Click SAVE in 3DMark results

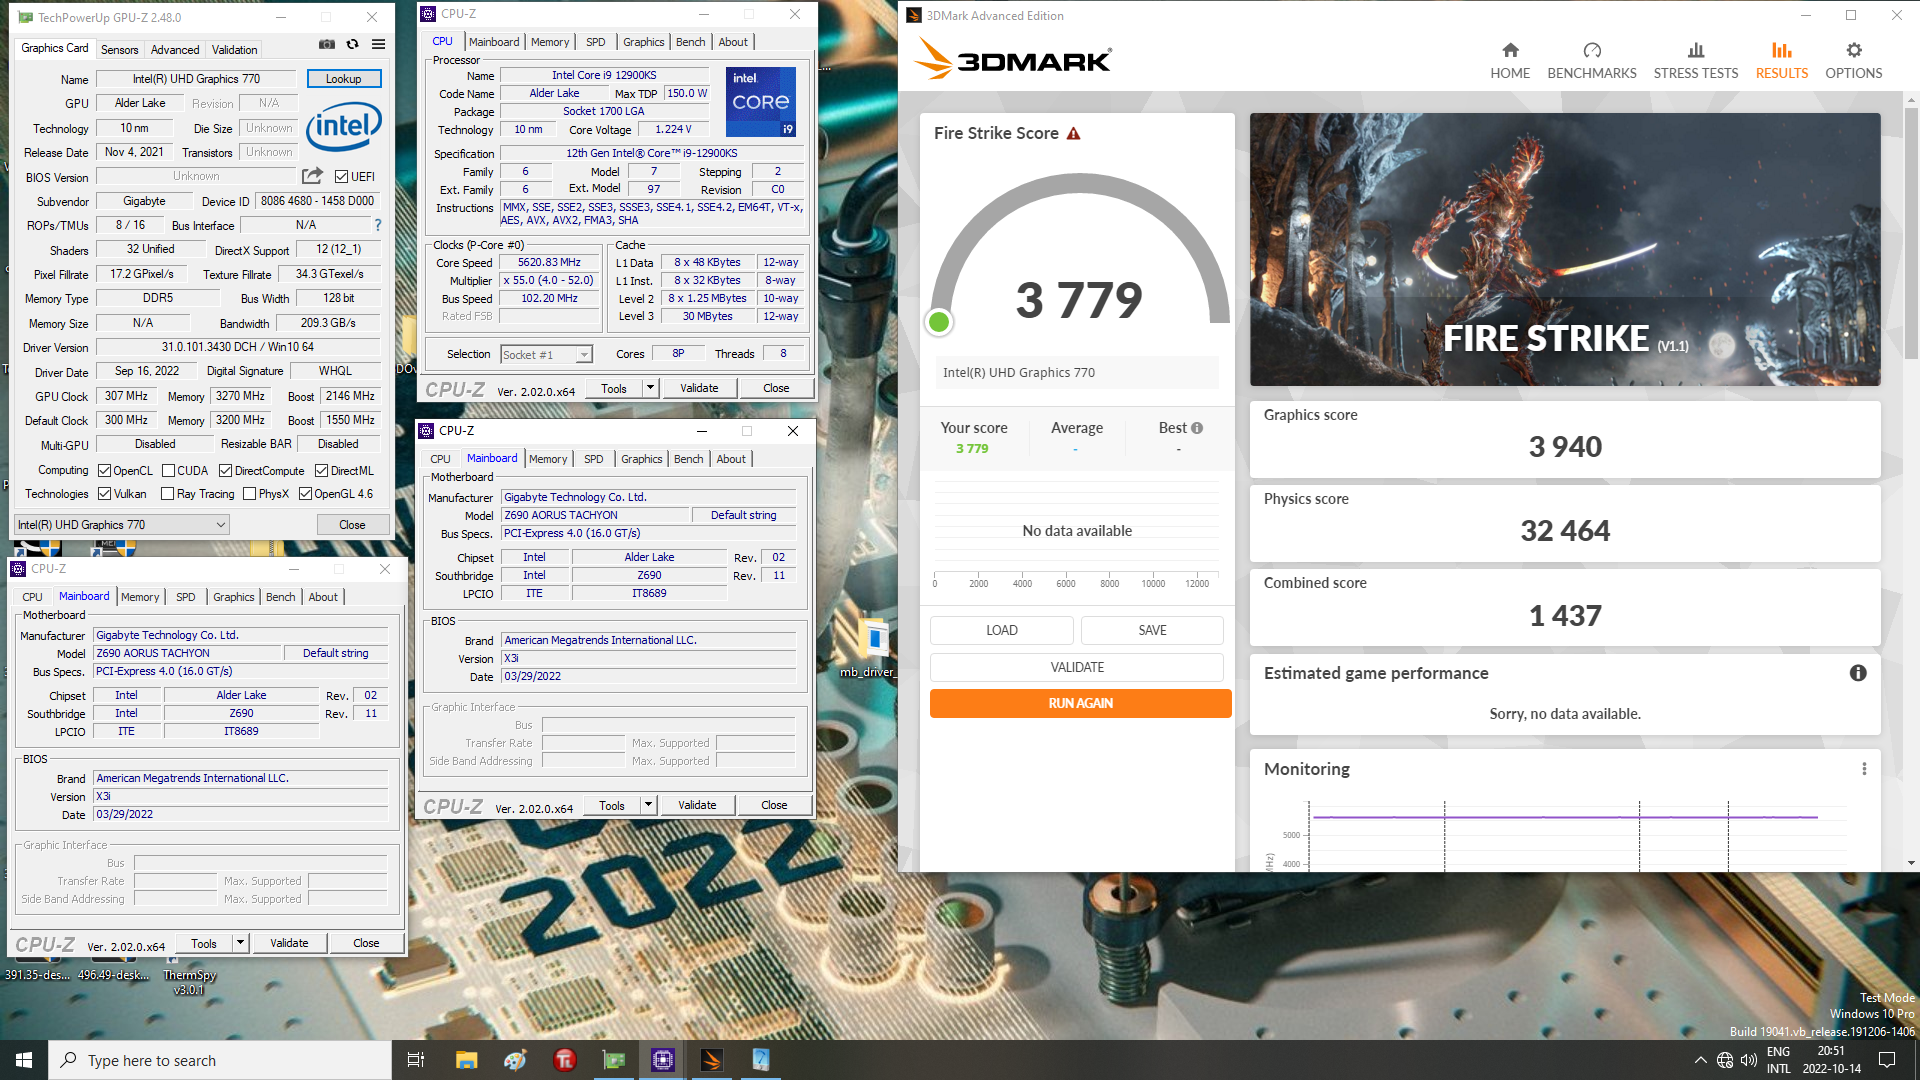(x=1152, y=630)
